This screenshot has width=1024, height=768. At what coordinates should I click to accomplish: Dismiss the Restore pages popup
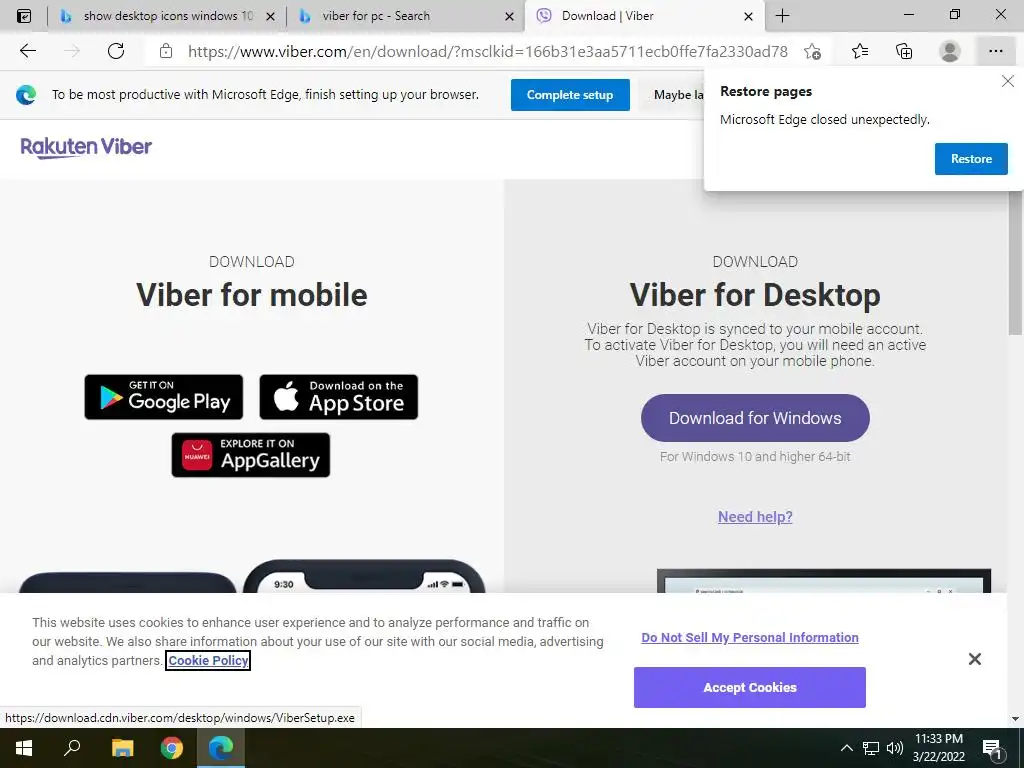pos(1008,81)
